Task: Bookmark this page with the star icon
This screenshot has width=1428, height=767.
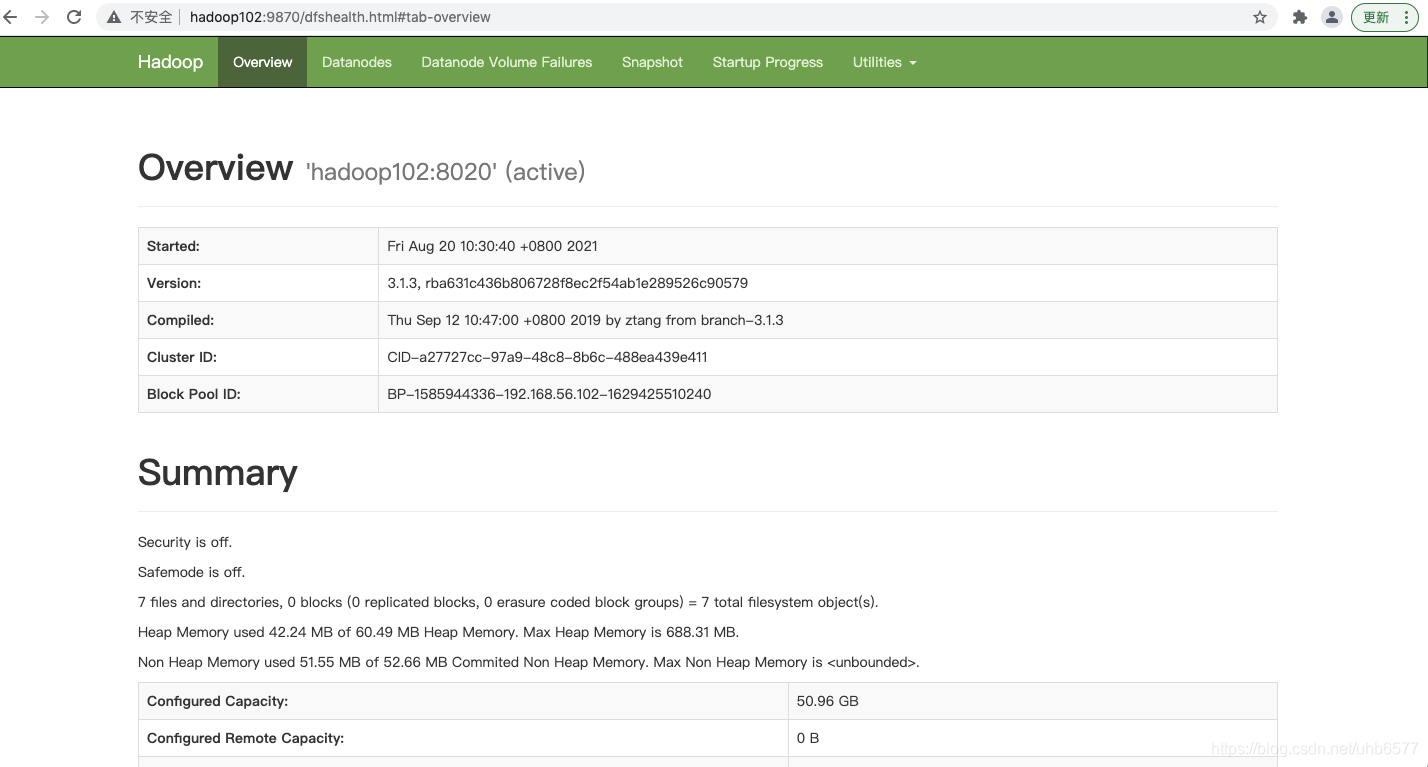Action: pyautogui.click(x=1260, y=17)
